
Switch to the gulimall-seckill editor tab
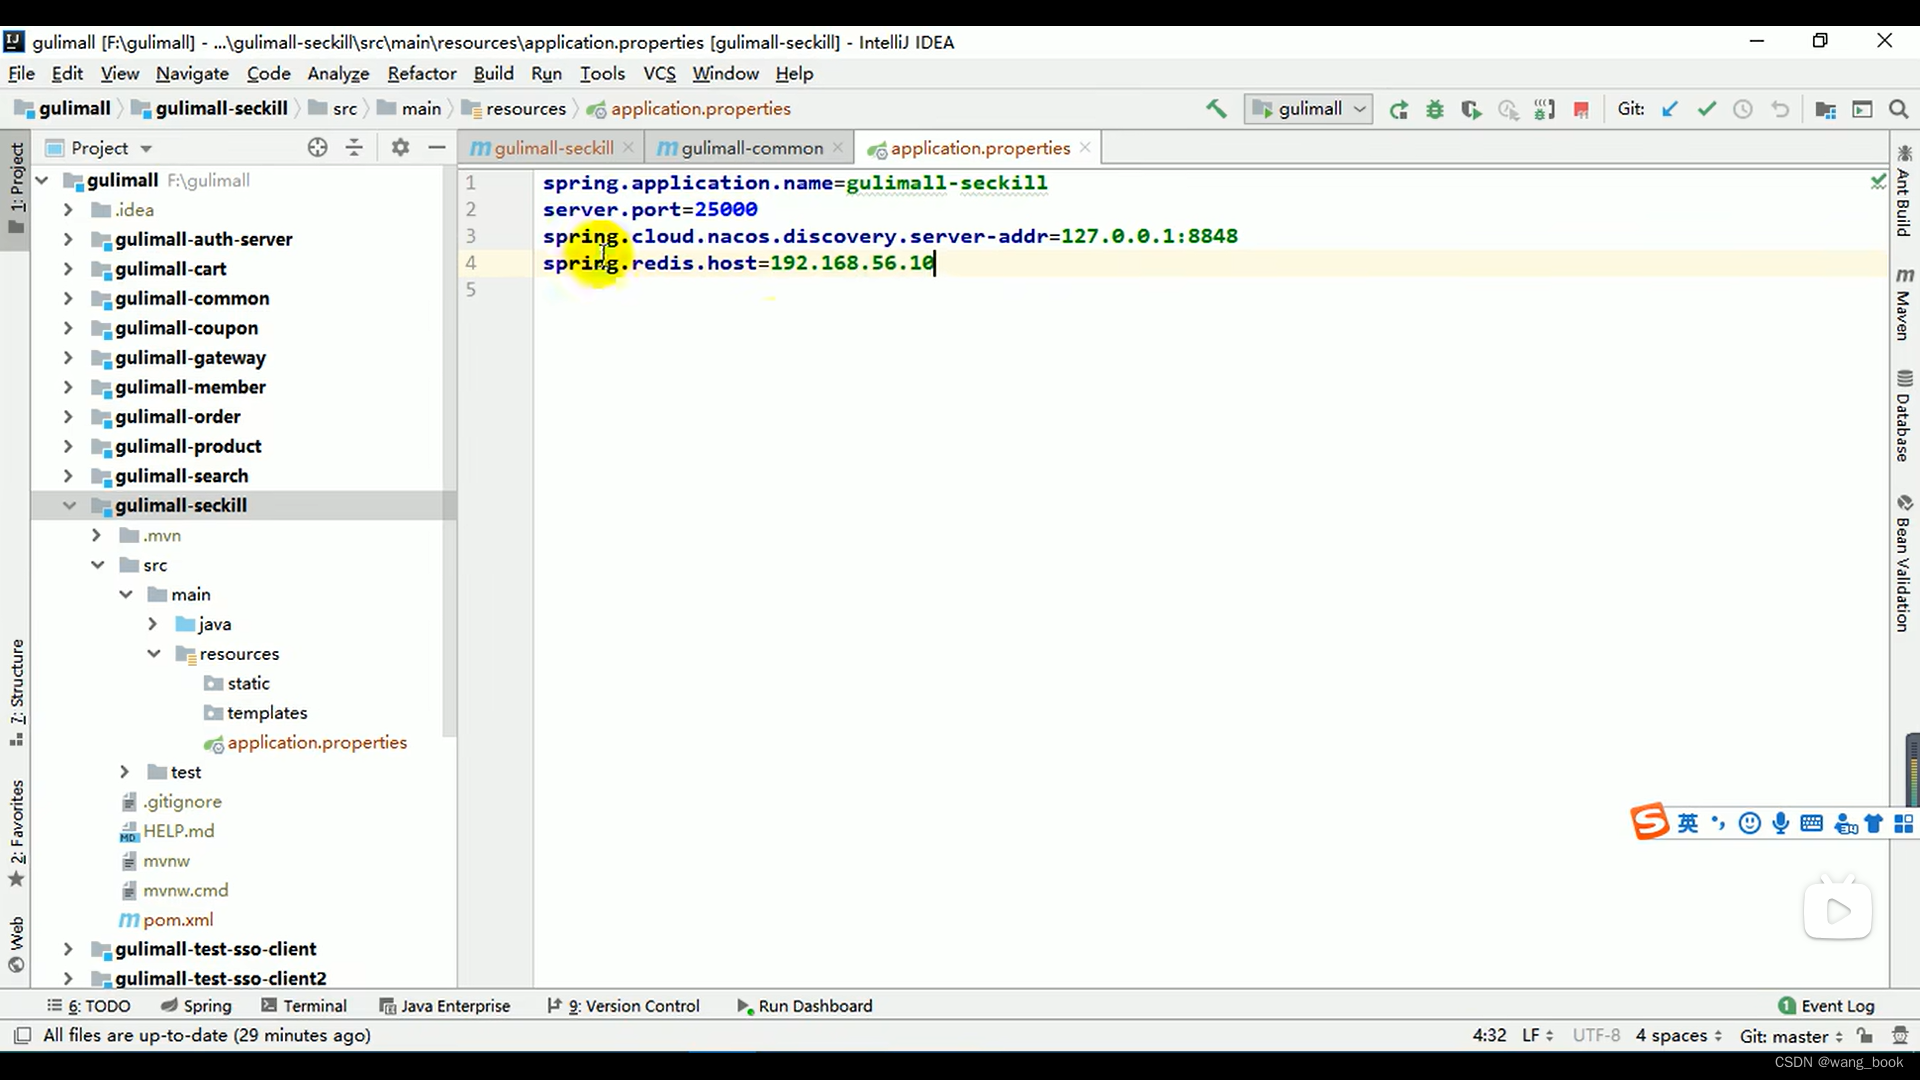pyautogui.click(x=553, y=147)
